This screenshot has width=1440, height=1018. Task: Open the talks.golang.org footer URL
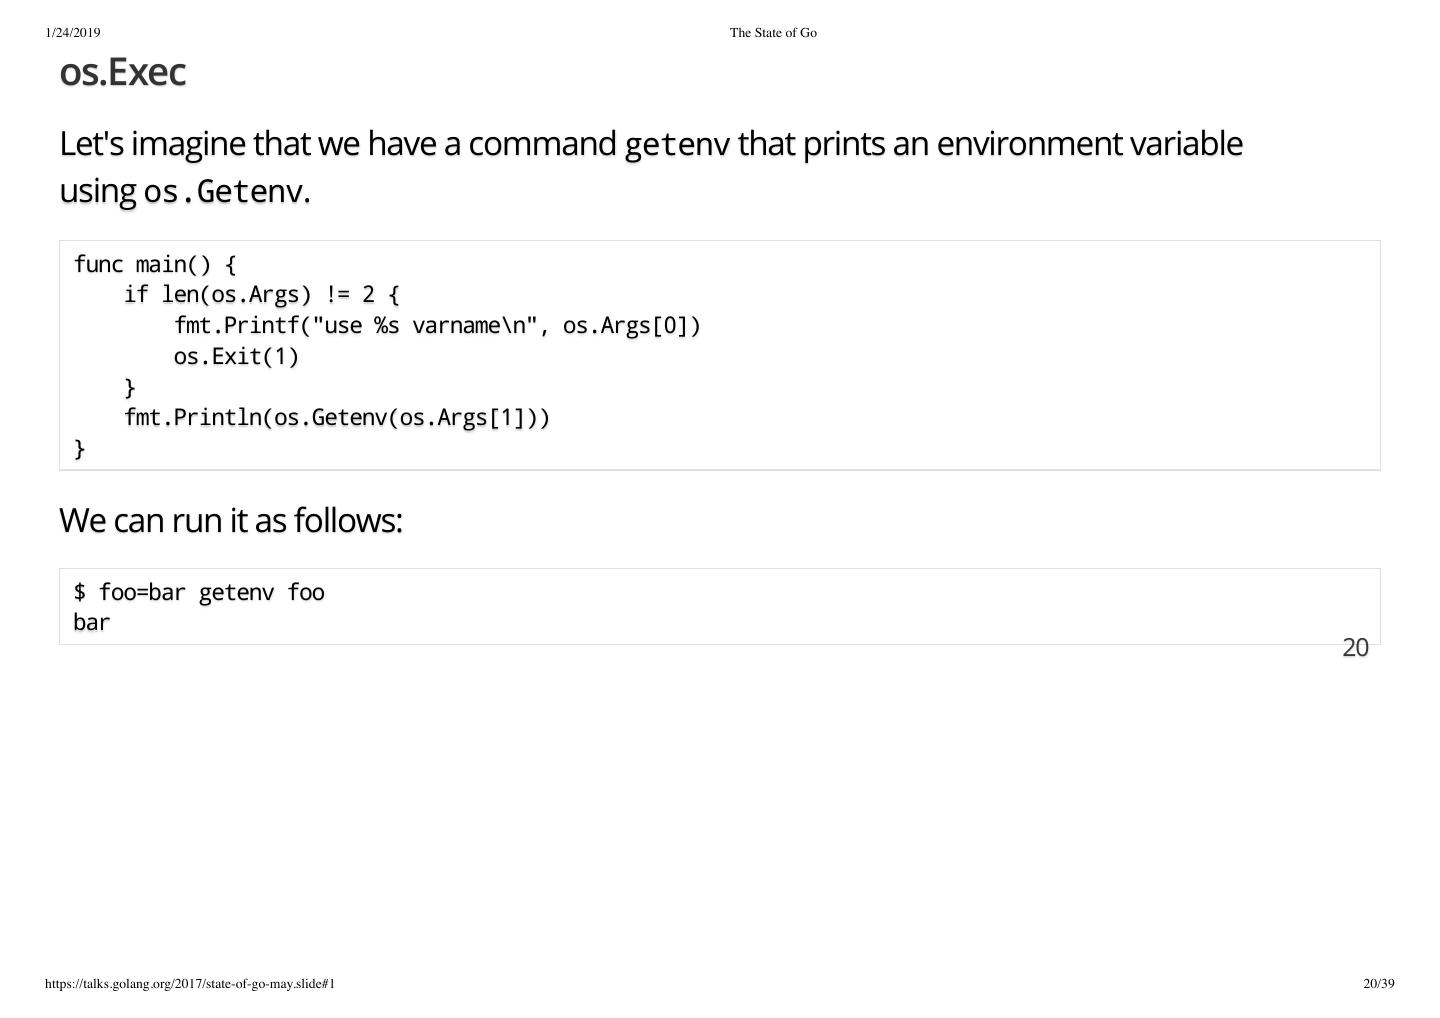(x=190, y=984)
